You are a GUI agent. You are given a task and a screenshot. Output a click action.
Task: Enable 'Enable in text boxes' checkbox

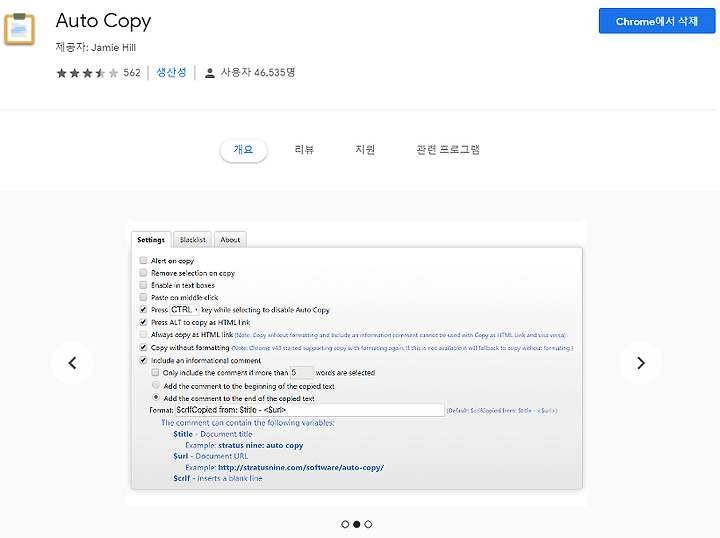pos(143,285)
